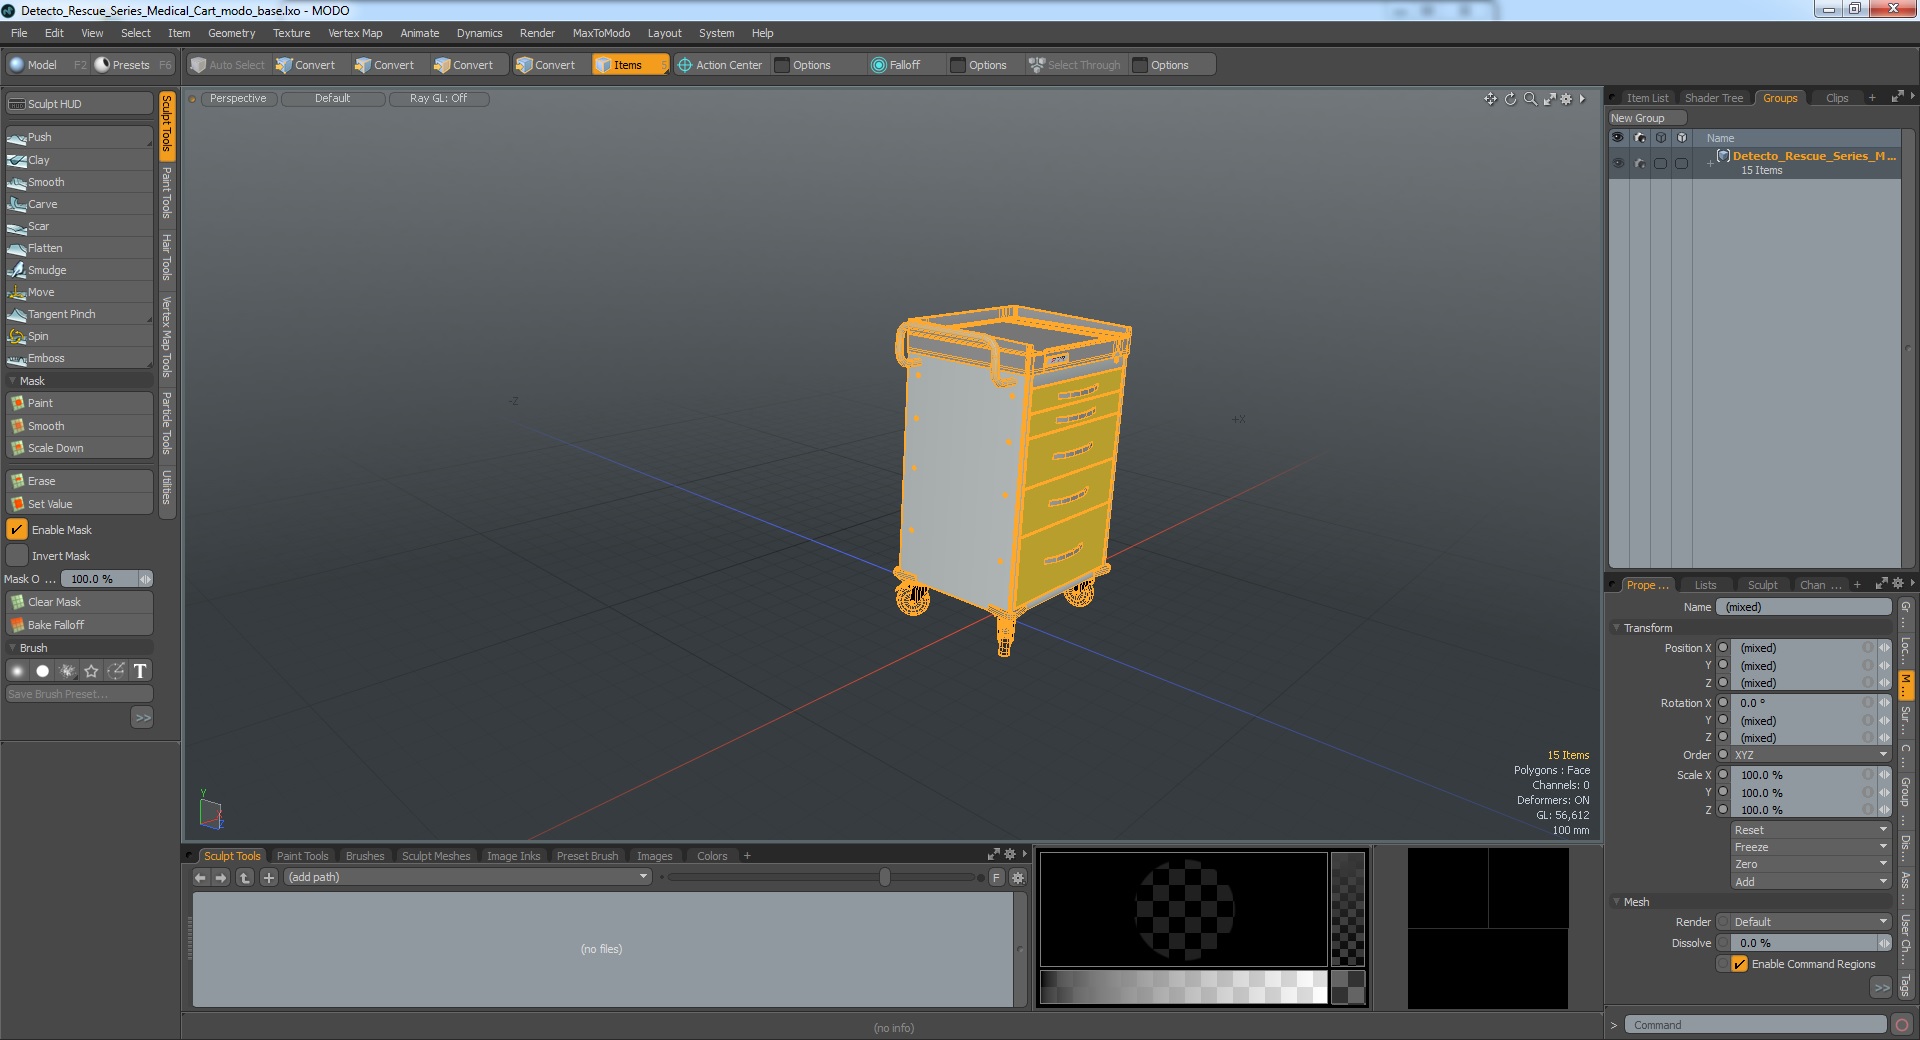The width and height of the screenshot is (1920, 1040).
Task: Open the Ray GL Off dropdown
Action: (x=438, y=98)
